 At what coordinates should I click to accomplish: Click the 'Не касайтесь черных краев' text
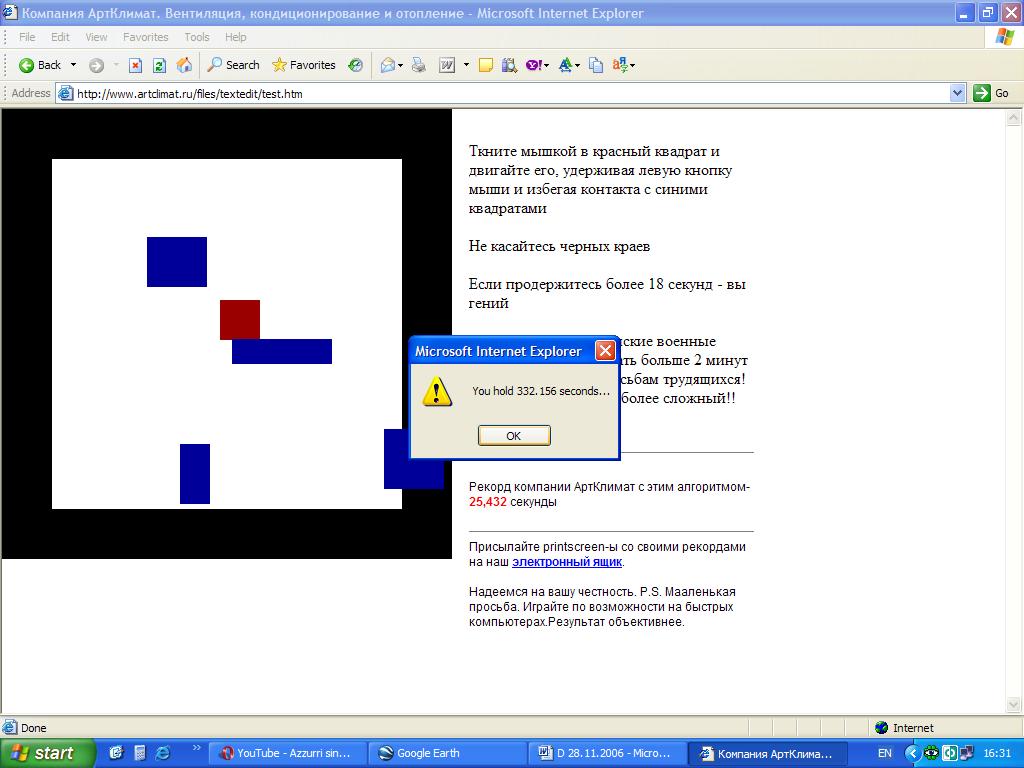[x=559, y=246]
